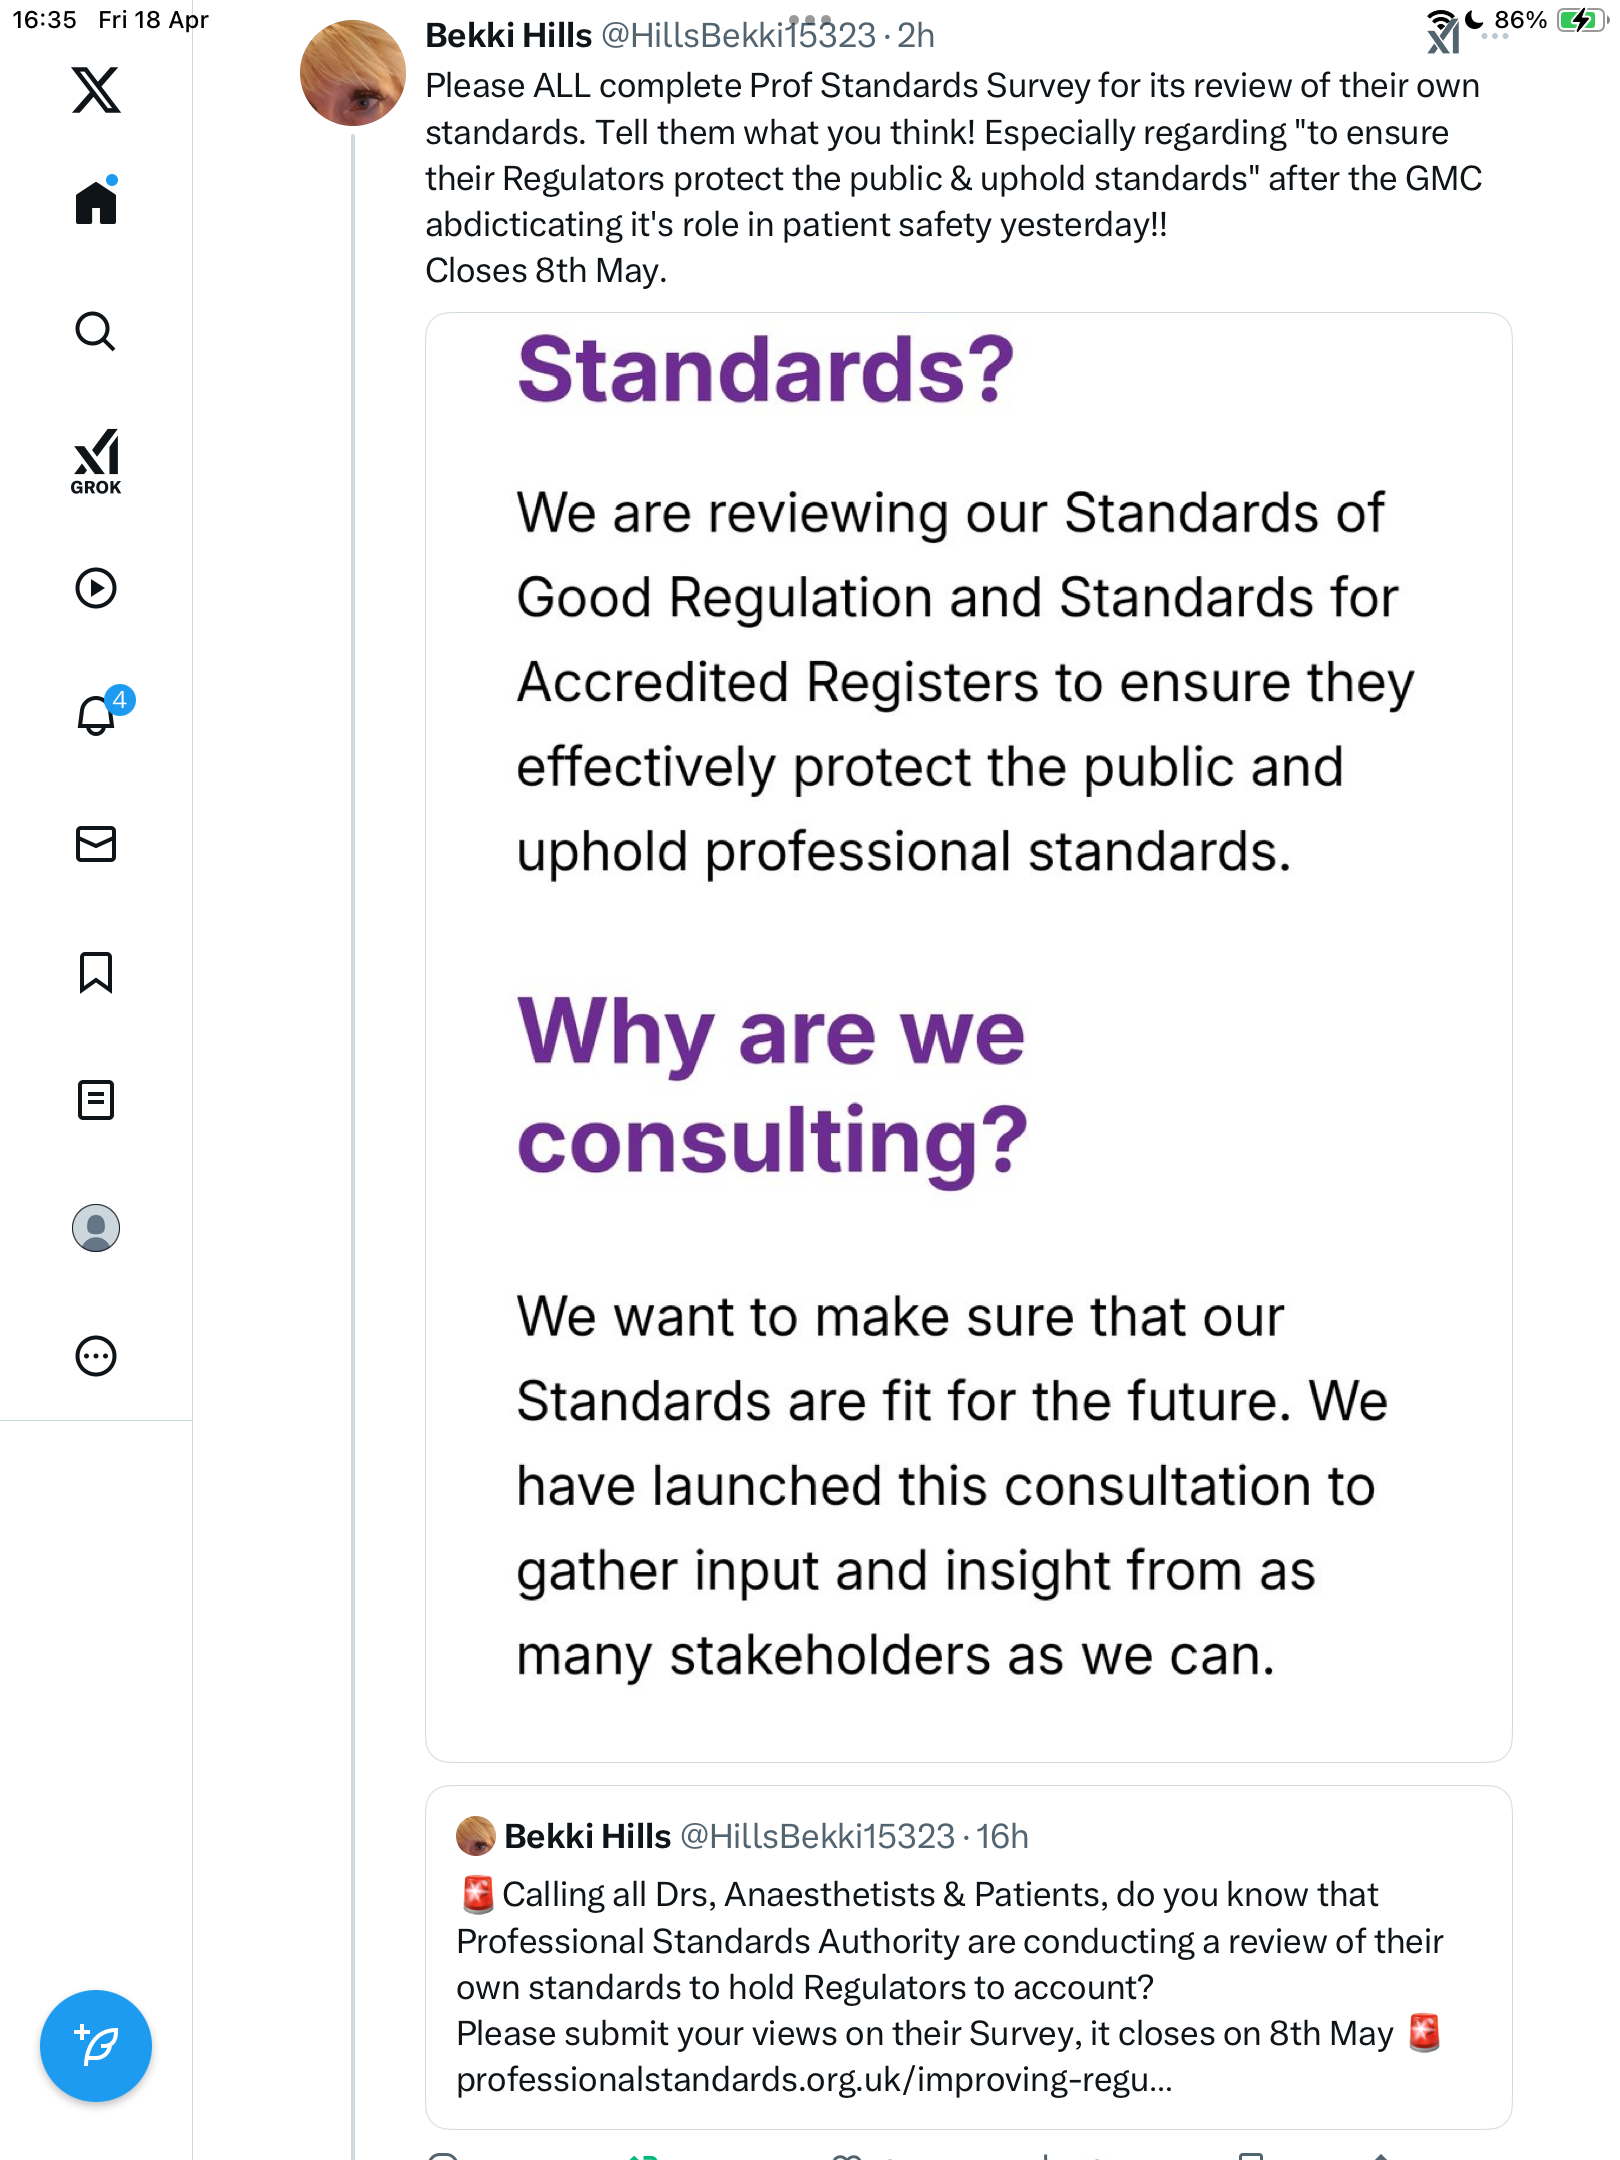
Task: Open the Profile avatar icon in sidebar
Action: tap(96, 1228)
